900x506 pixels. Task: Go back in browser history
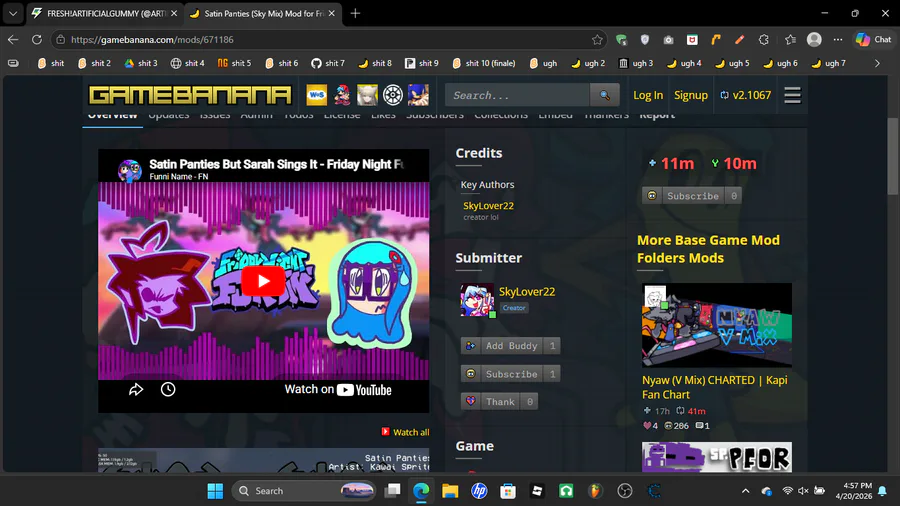click(13, 40)
